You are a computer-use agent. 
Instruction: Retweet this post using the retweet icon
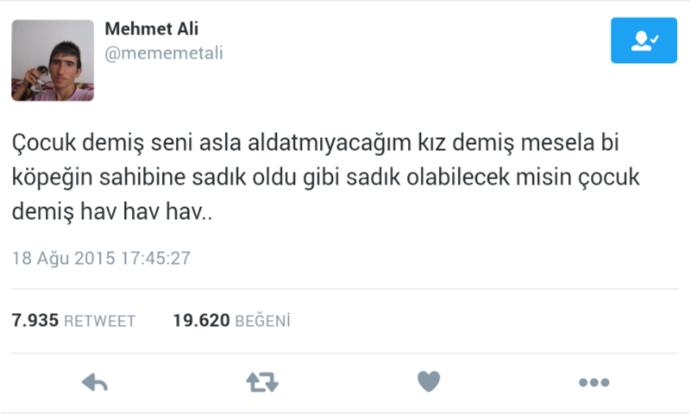[262, 382]
